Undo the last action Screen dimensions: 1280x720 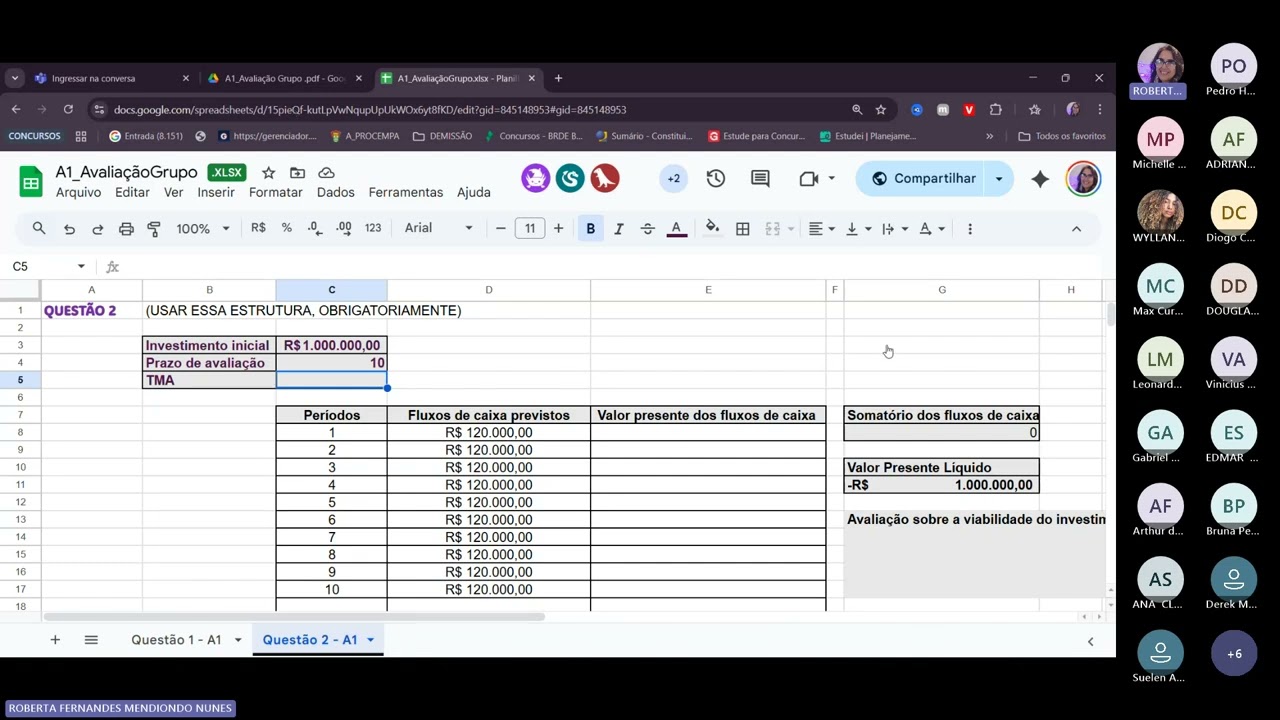[x=69, y=229]
